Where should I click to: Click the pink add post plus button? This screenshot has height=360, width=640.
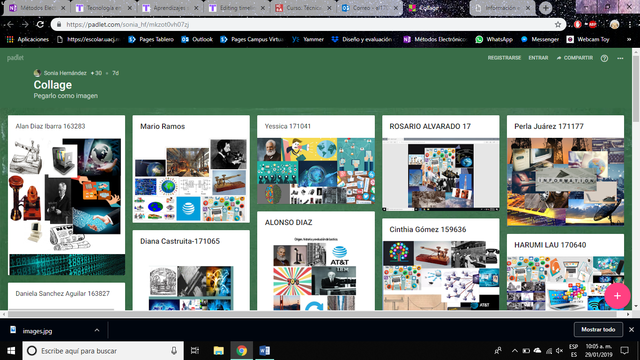click(617, 296)
